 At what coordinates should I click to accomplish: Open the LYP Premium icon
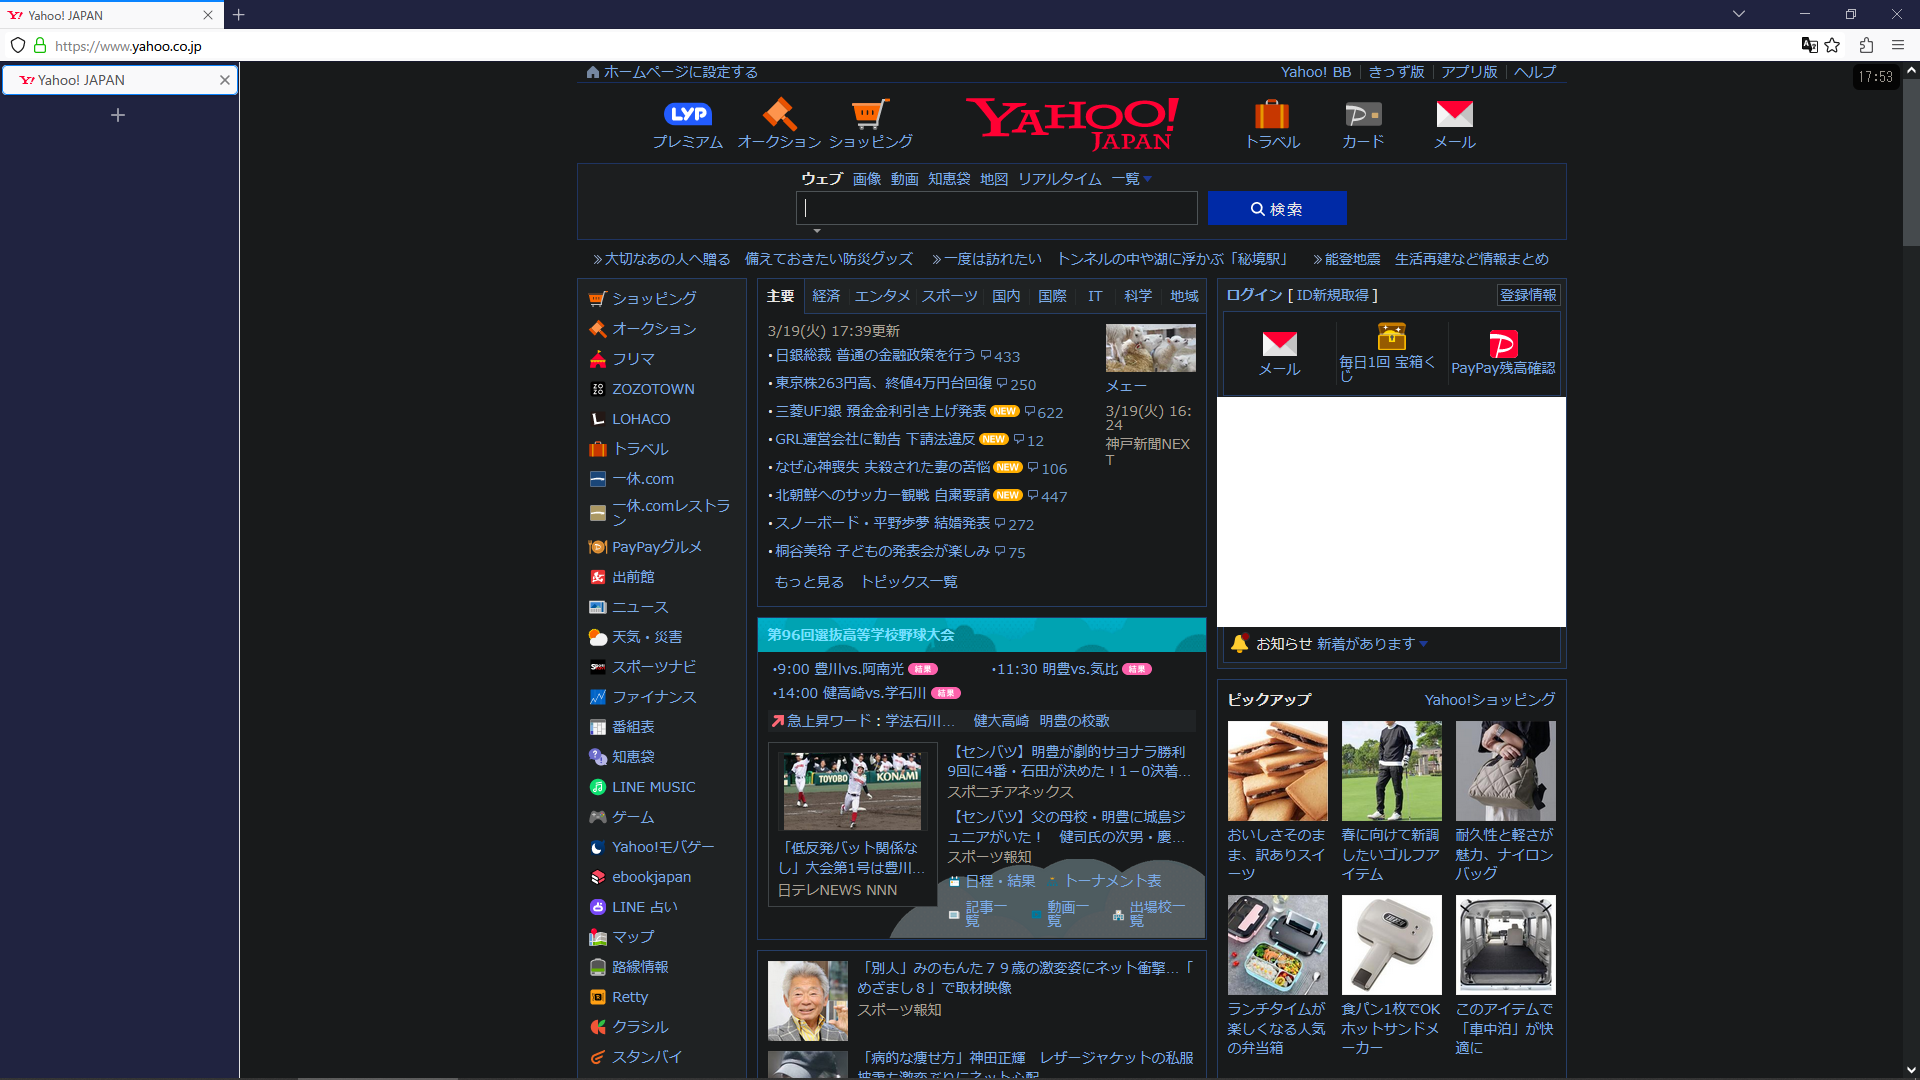click(688, 114)
